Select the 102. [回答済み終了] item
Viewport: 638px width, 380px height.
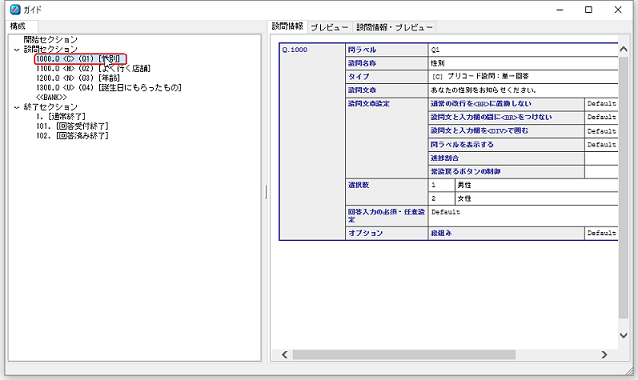tap(72, 135)
